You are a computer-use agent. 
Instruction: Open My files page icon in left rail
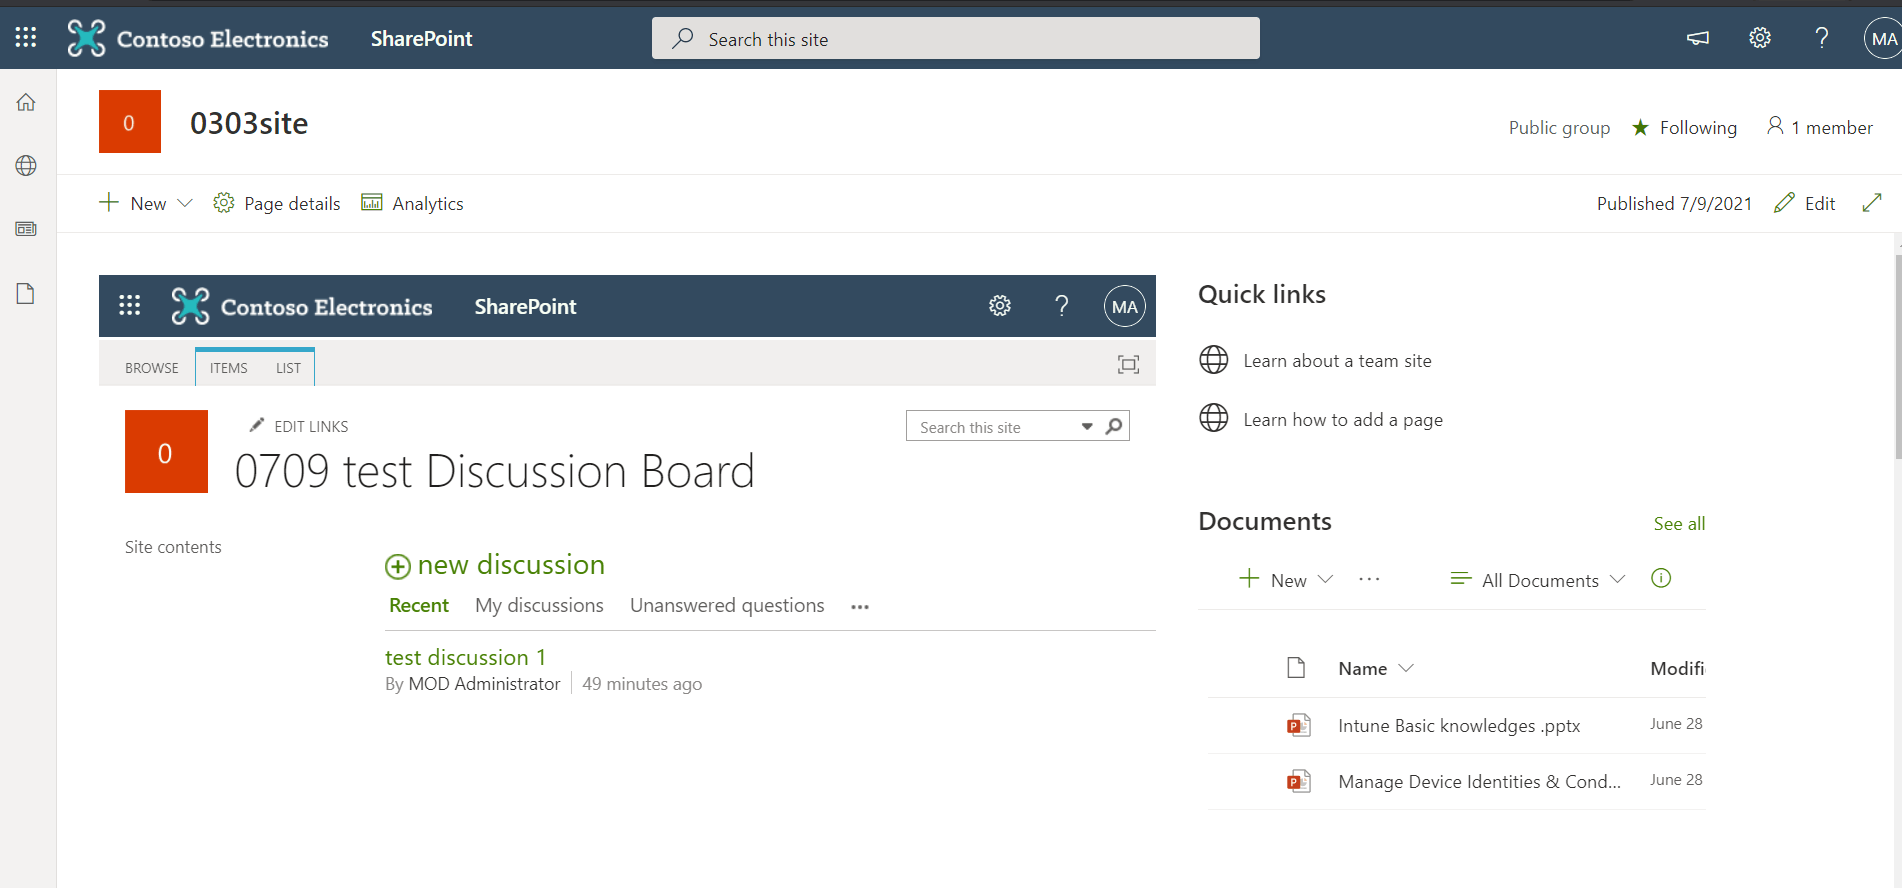[26, 293]
